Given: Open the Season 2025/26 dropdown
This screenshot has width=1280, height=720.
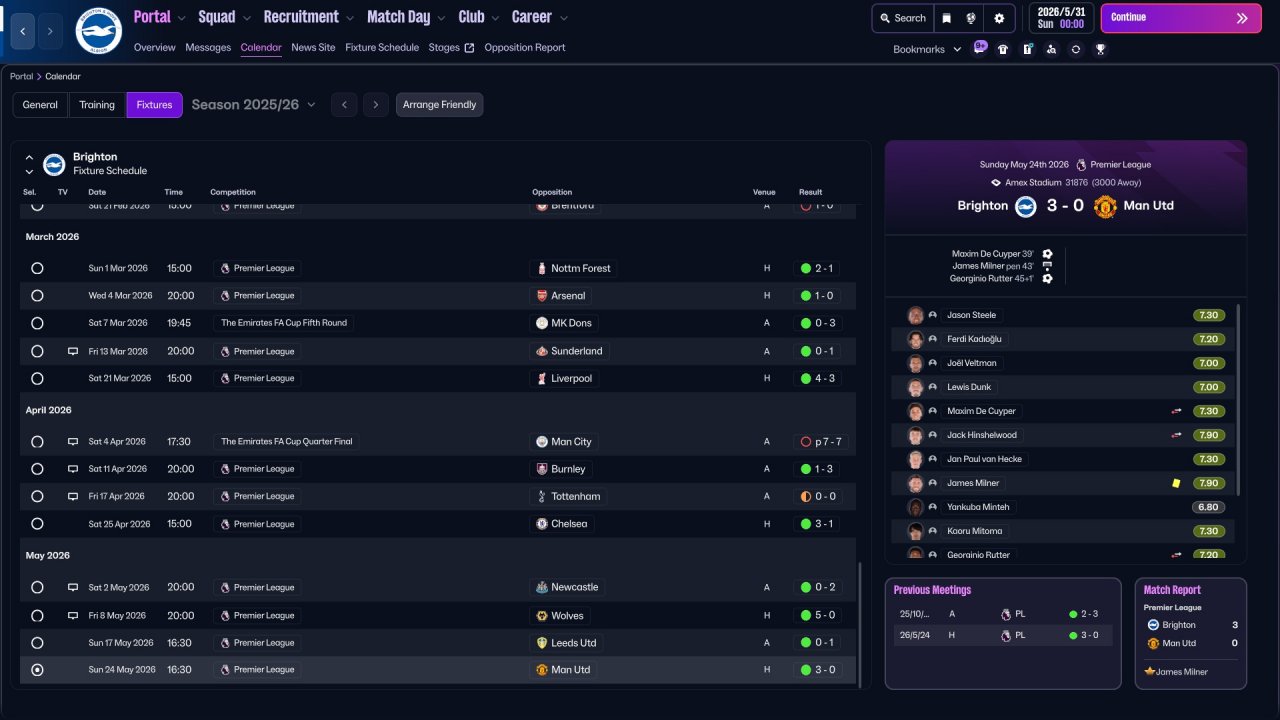Looking at the screenshot, I should pos(253,105).
